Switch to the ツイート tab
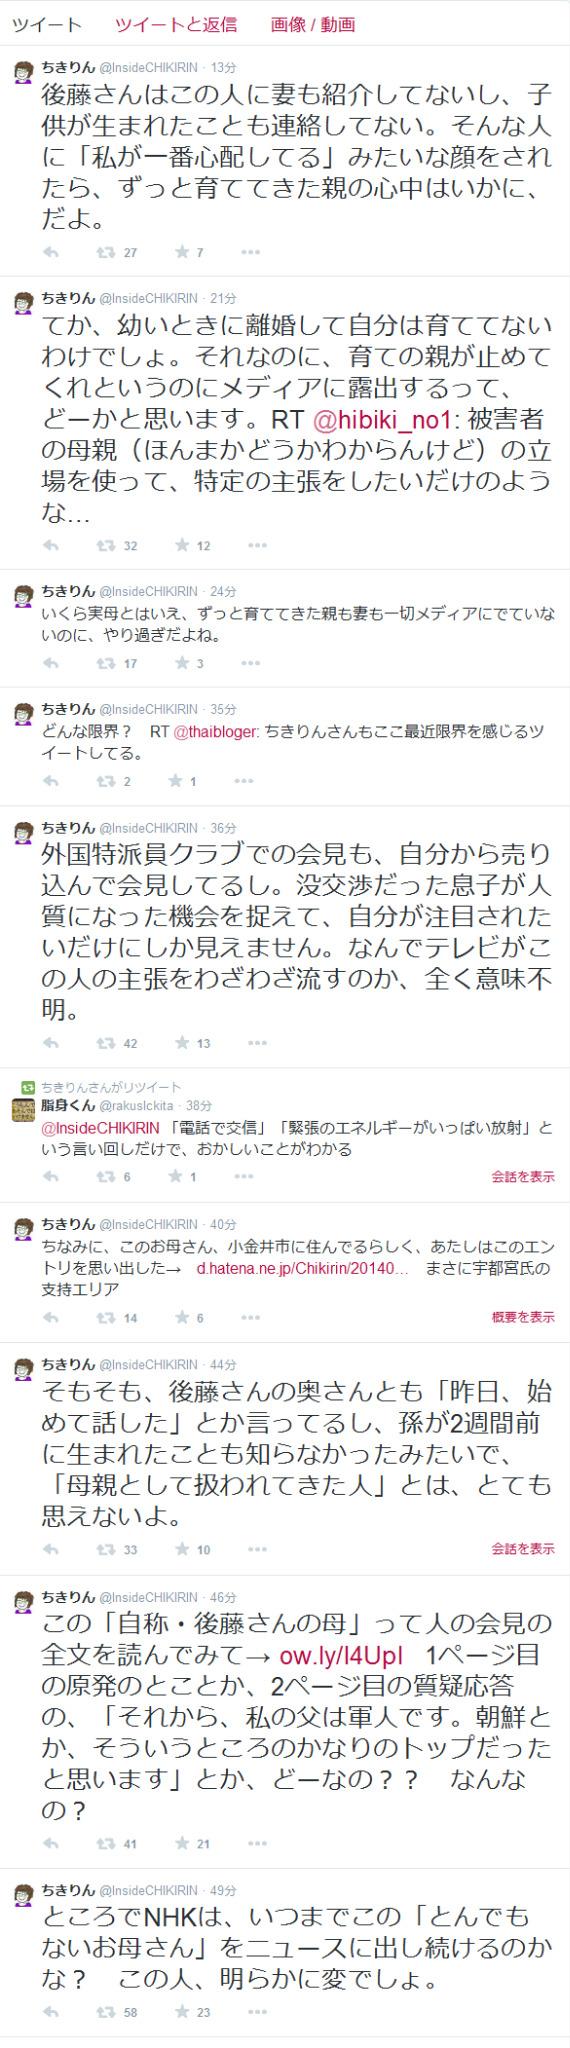The width and height of the screenshot is (570, 2048). tap(46, 24)
